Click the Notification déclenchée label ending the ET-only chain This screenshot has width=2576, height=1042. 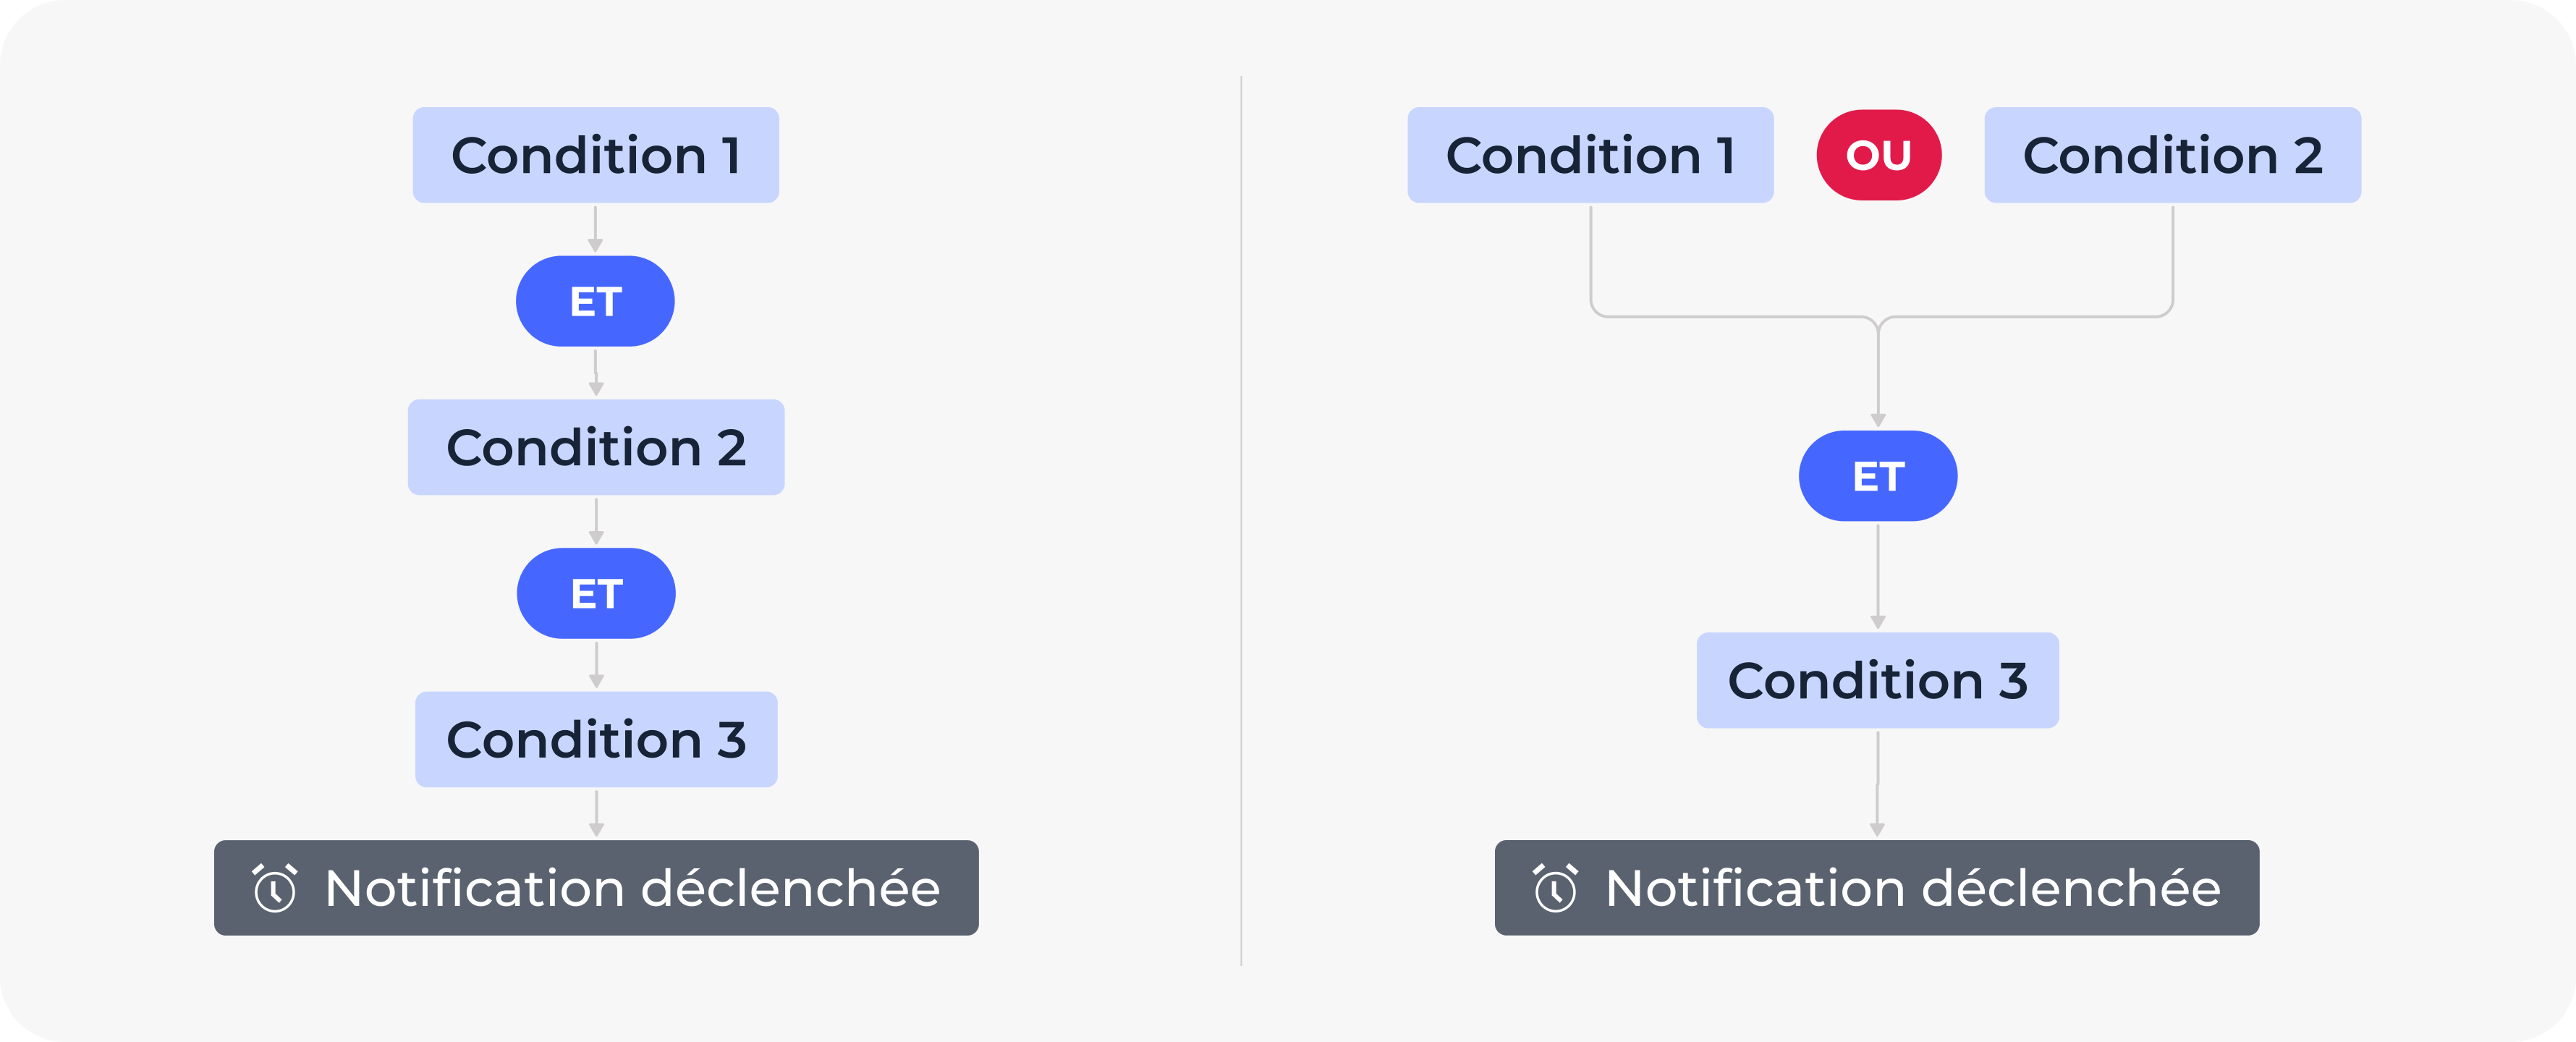point(632,888)
